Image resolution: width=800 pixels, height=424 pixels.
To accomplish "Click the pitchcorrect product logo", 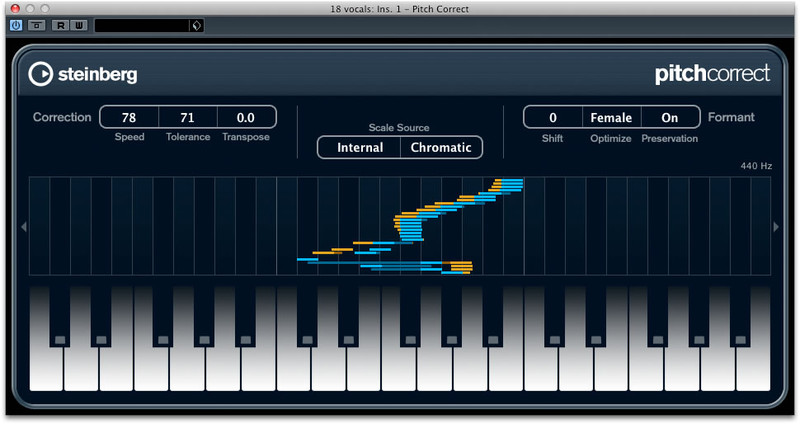I will [x=712, y=74].
